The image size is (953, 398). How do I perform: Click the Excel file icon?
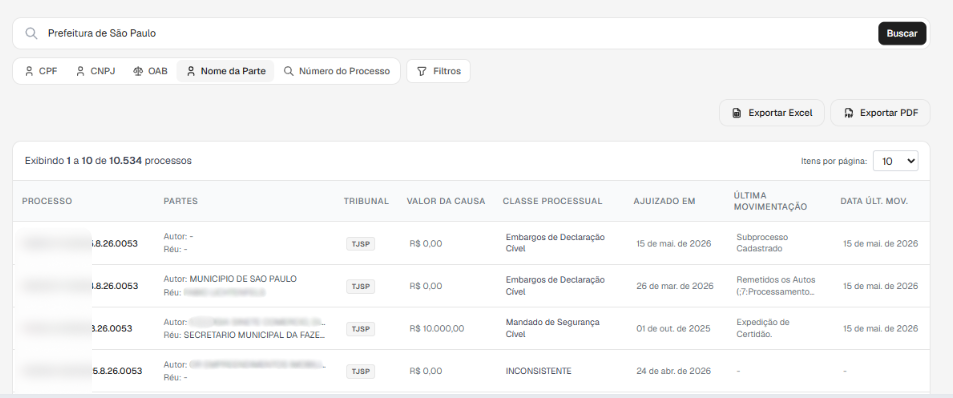click(x=737, y=113)
